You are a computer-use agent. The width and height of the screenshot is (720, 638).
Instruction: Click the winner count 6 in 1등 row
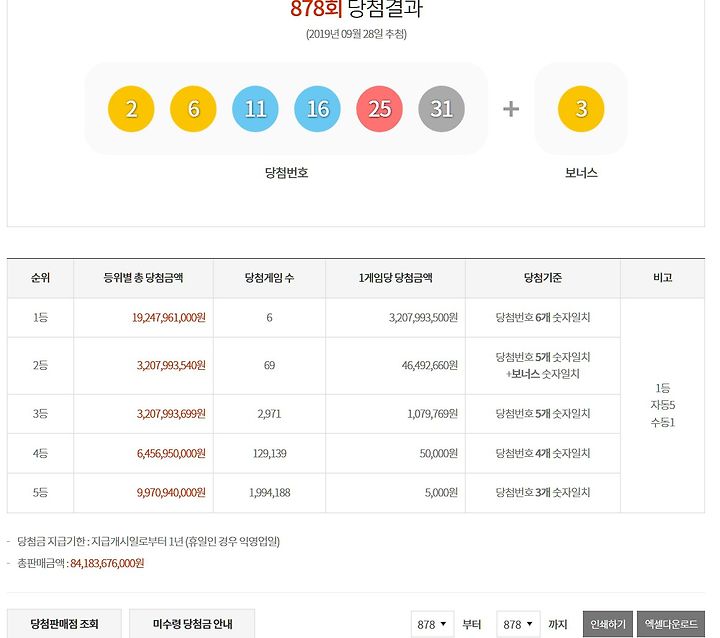pyautogui.click(x=269, y=317)
